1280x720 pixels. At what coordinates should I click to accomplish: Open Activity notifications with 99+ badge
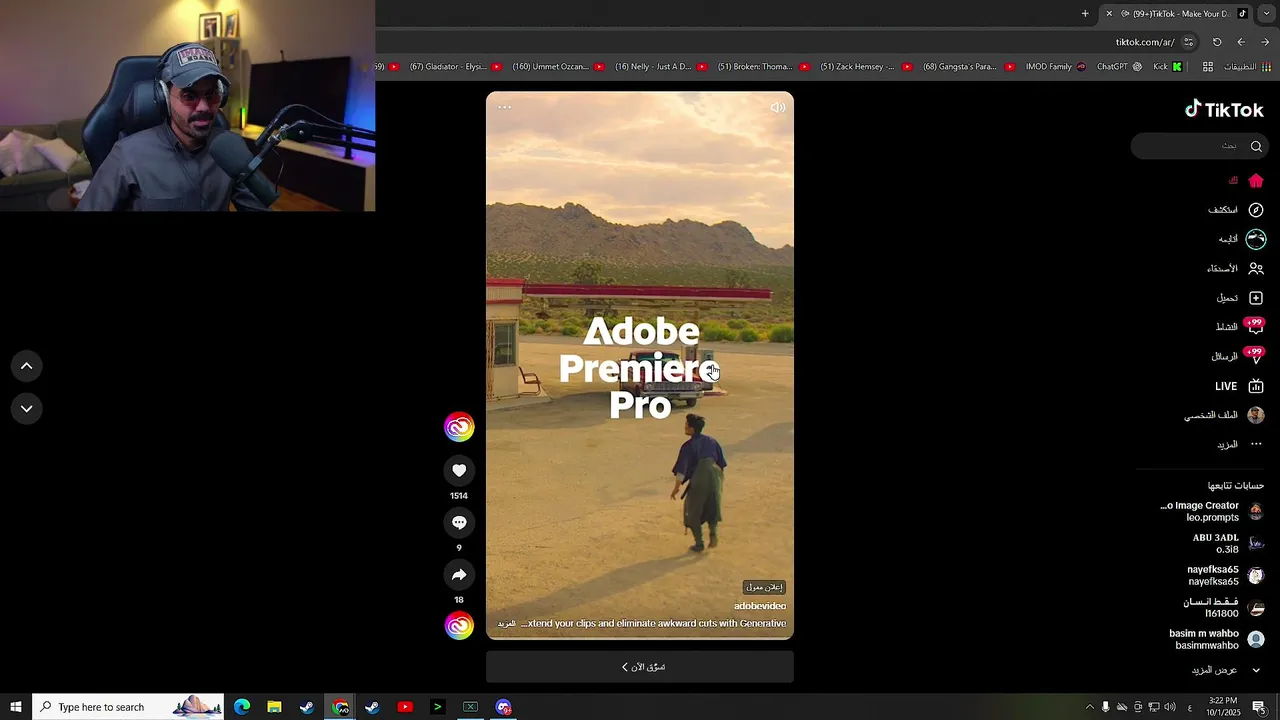[1254, 326]
